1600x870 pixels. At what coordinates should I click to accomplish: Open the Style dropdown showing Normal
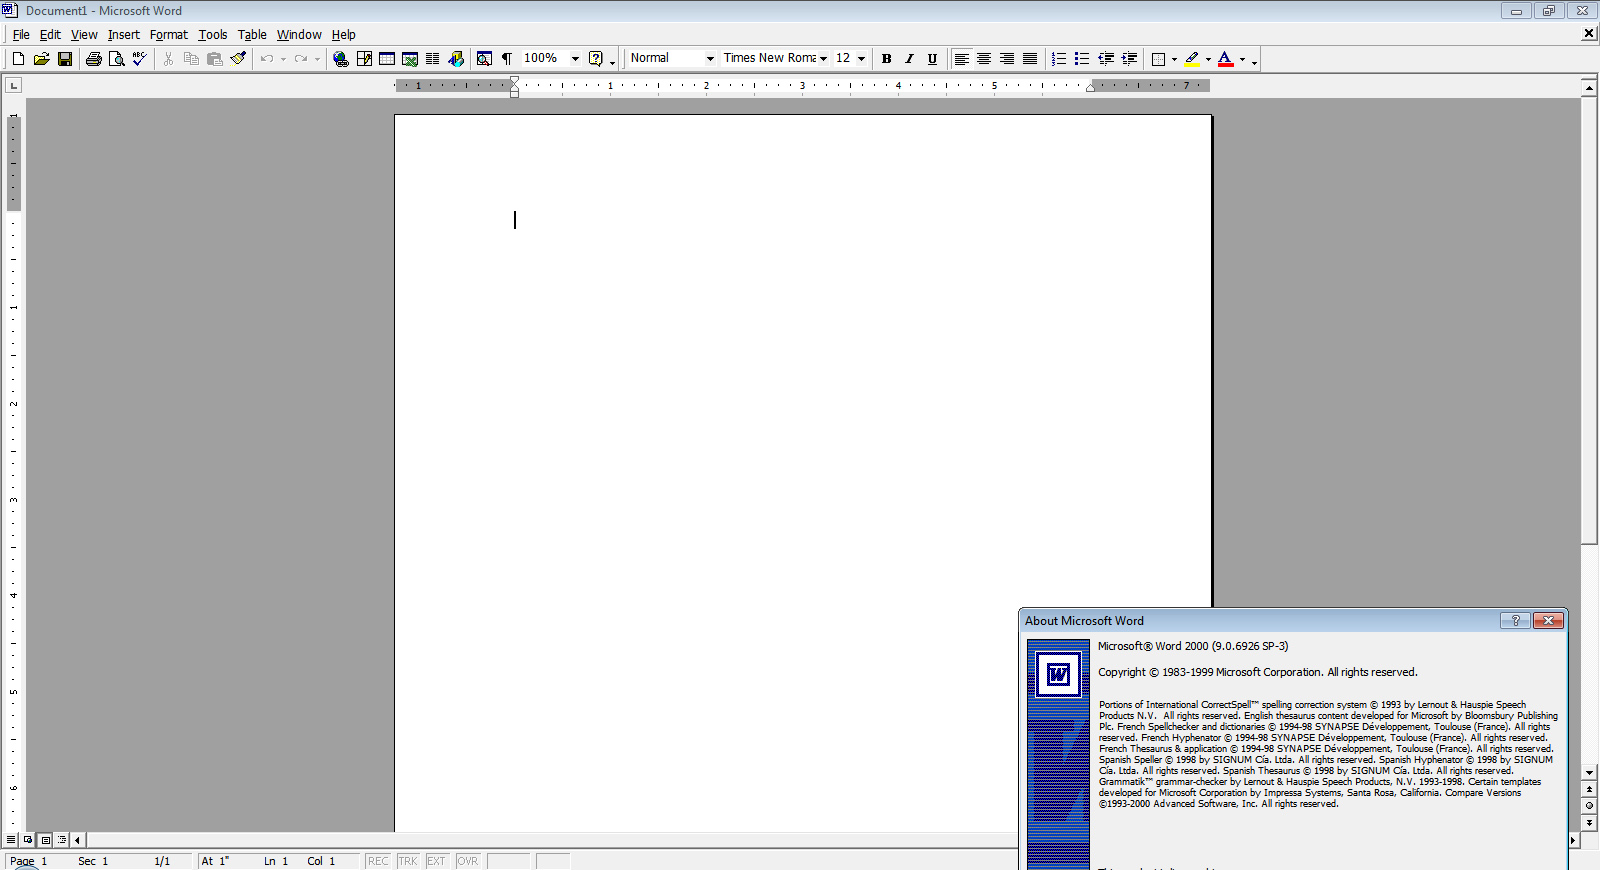(x=710, y=59)
